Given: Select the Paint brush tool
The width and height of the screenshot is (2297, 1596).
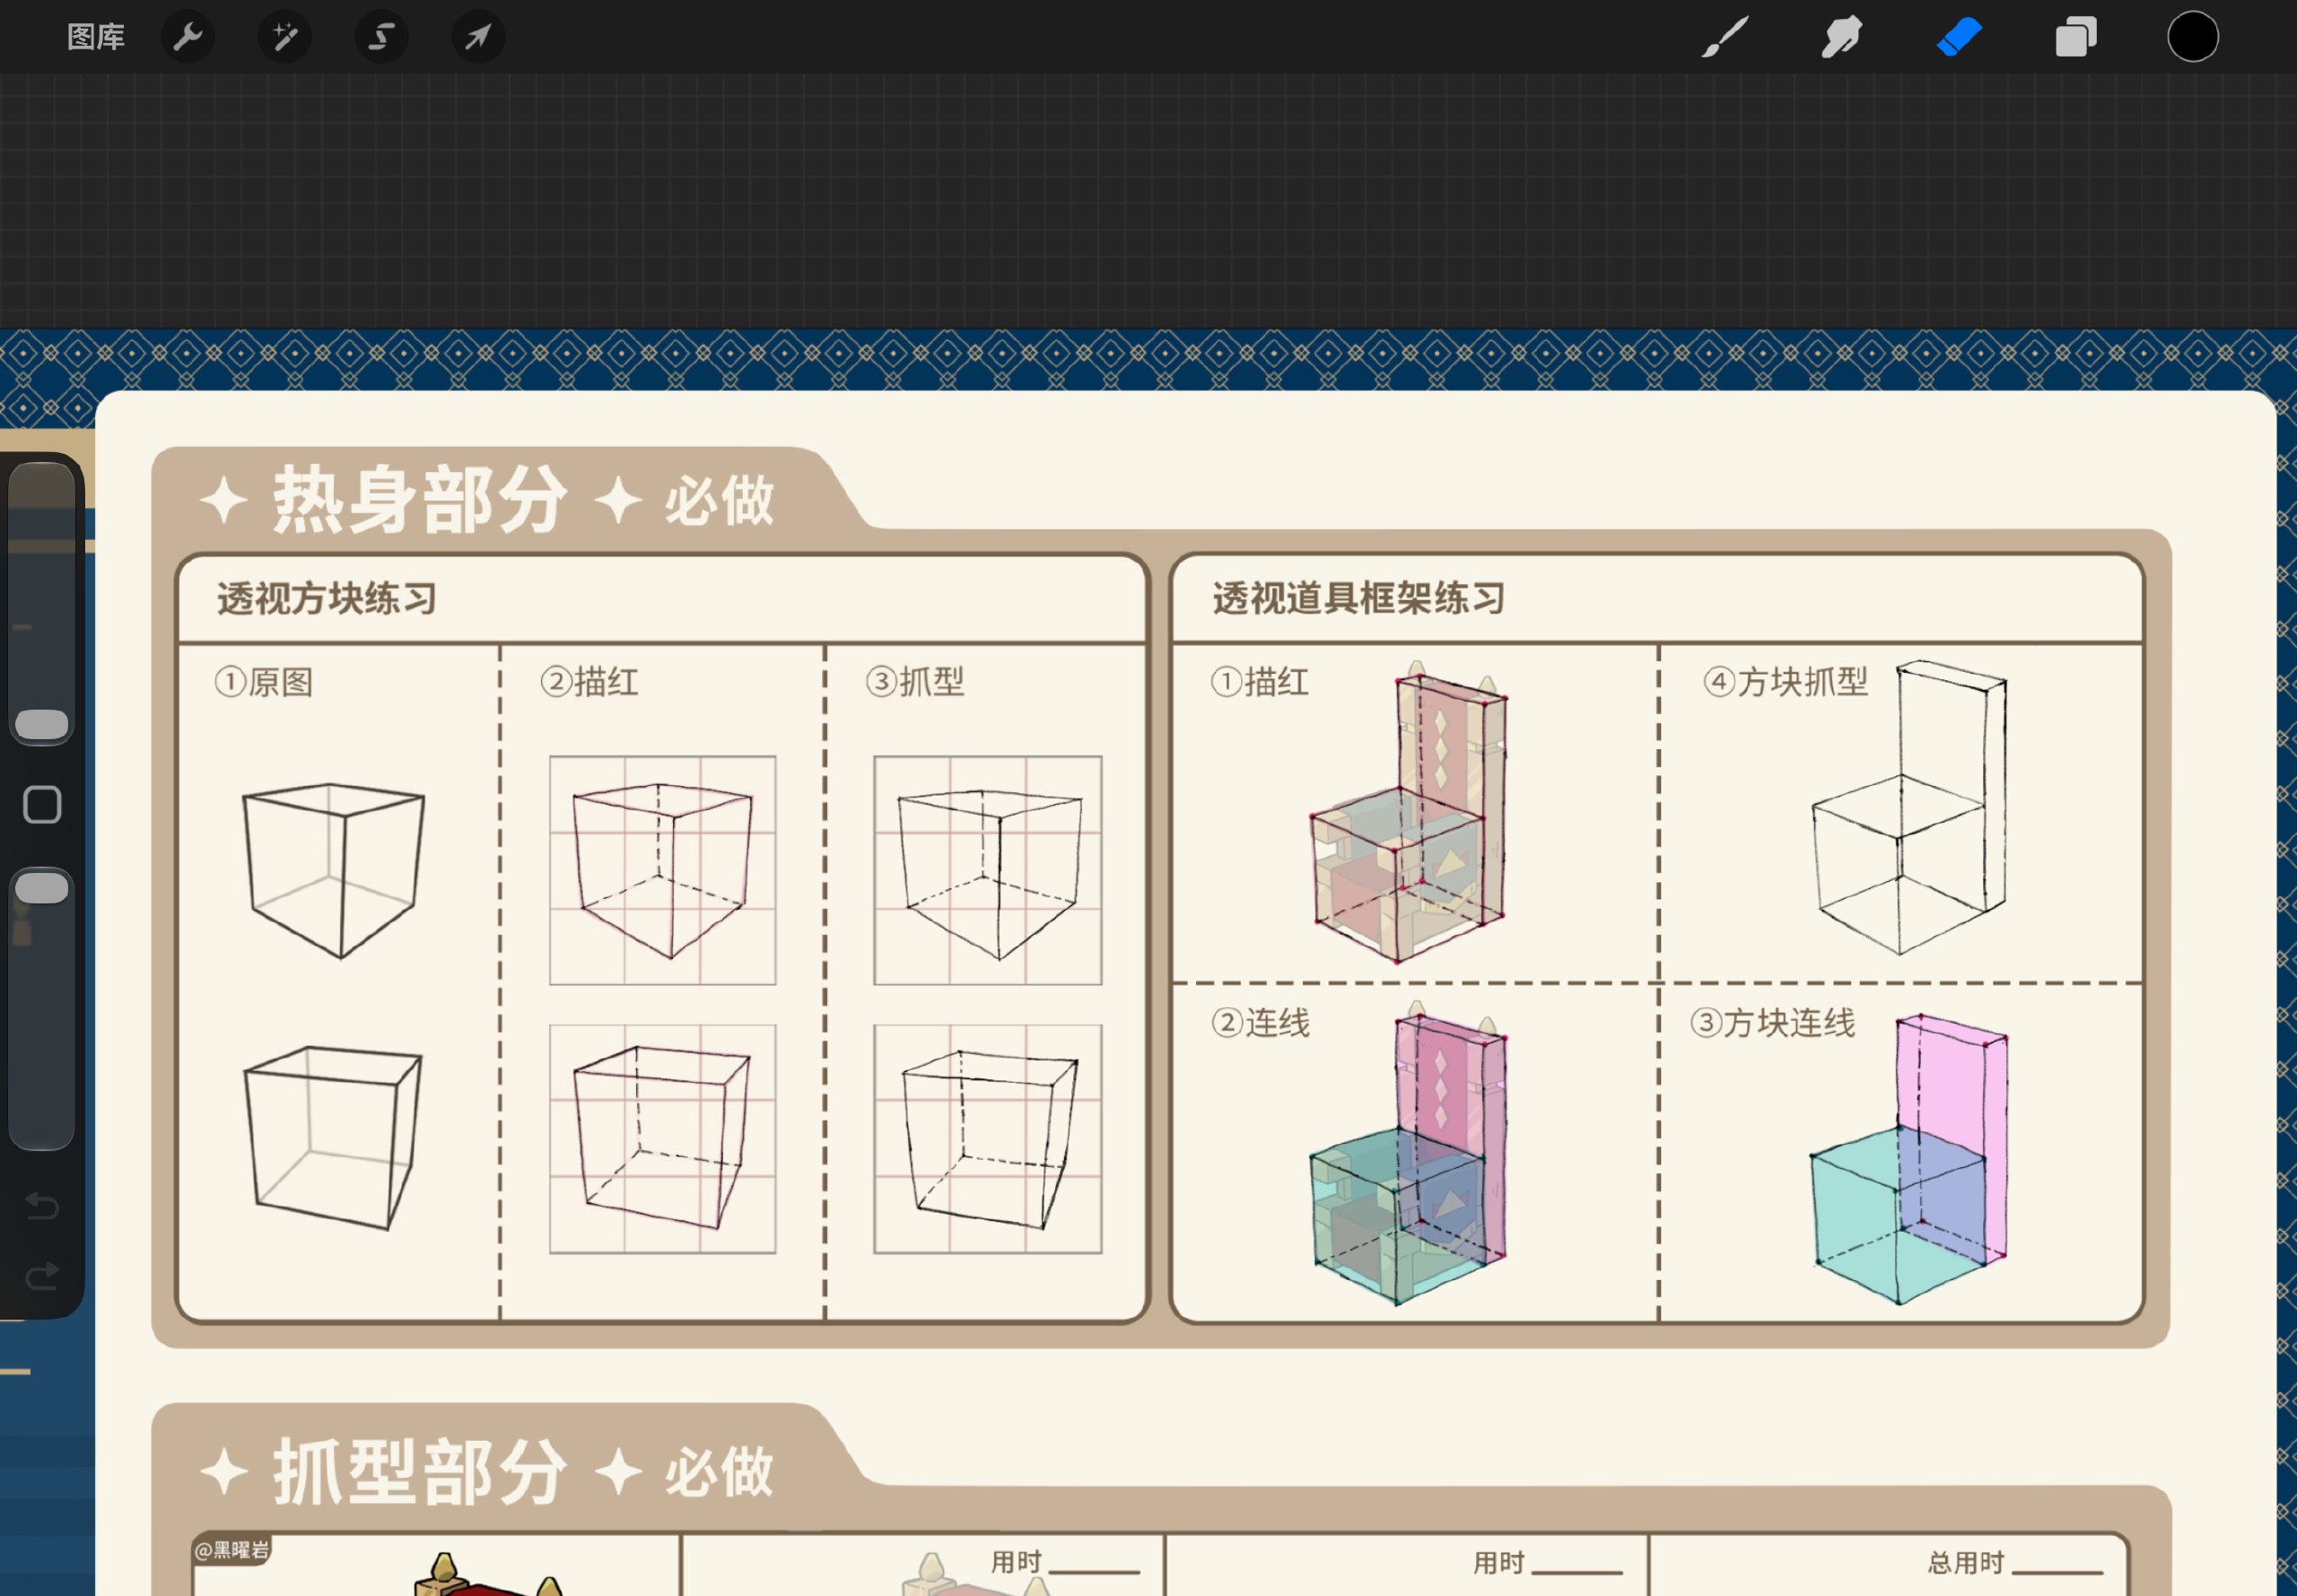Looking at the screenshot, I should point(1725,37).
